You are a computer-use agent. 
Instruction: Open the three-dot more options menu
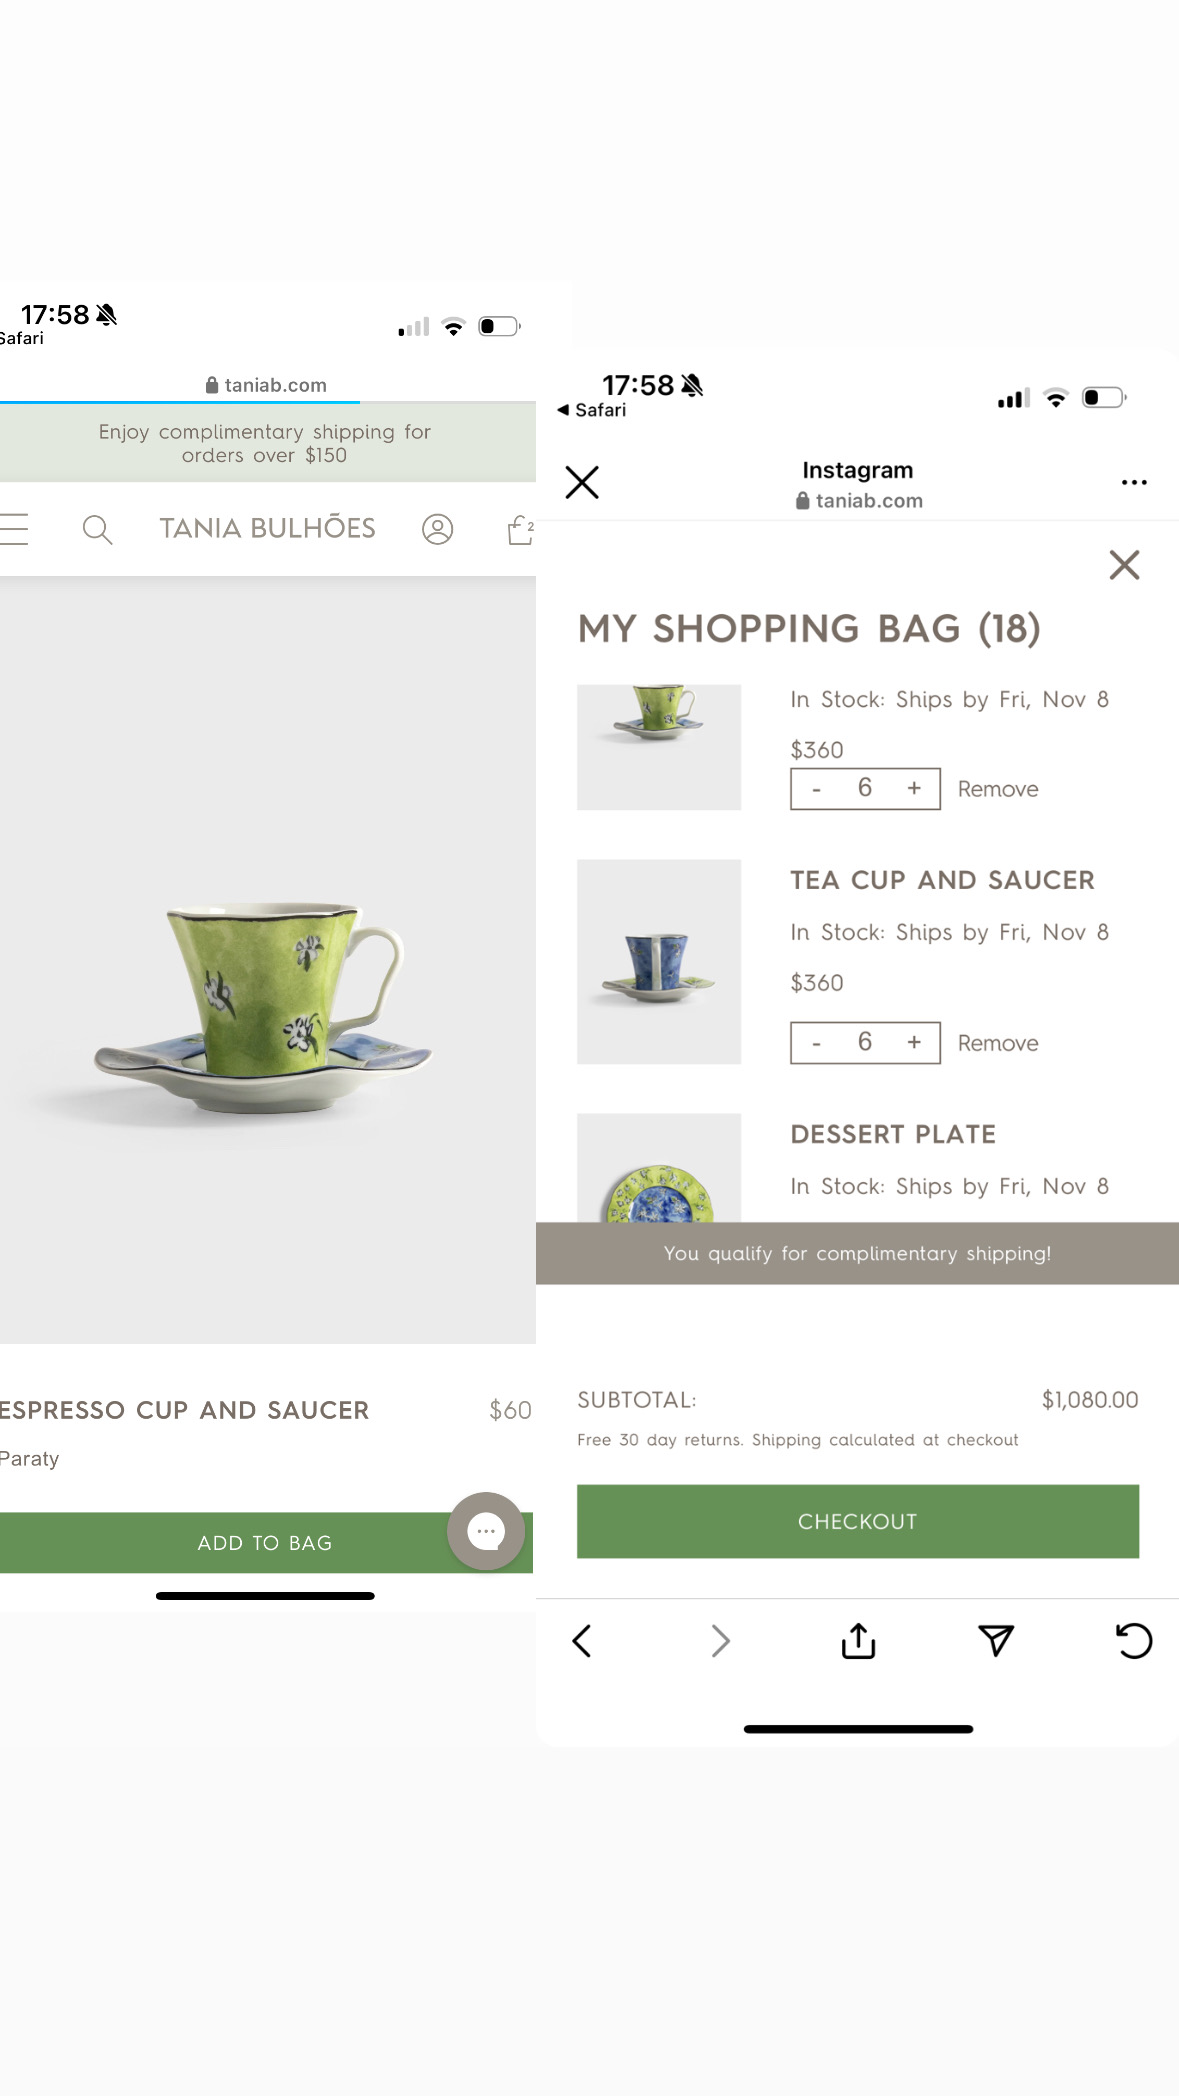(1134, 483)
